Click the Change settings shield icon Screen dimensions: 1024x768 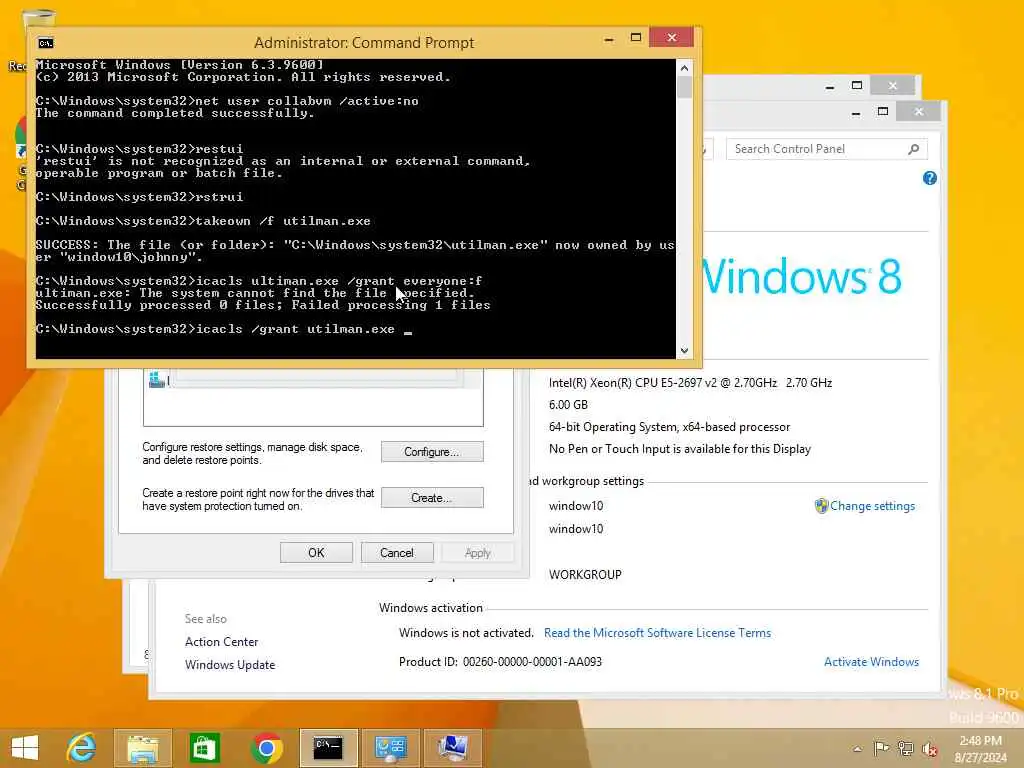pos(822,506)
